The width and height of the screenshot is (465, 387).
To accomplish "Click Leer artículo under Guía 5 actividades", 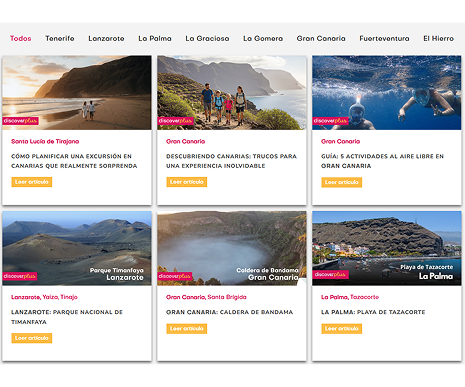I will click(342, 182).
